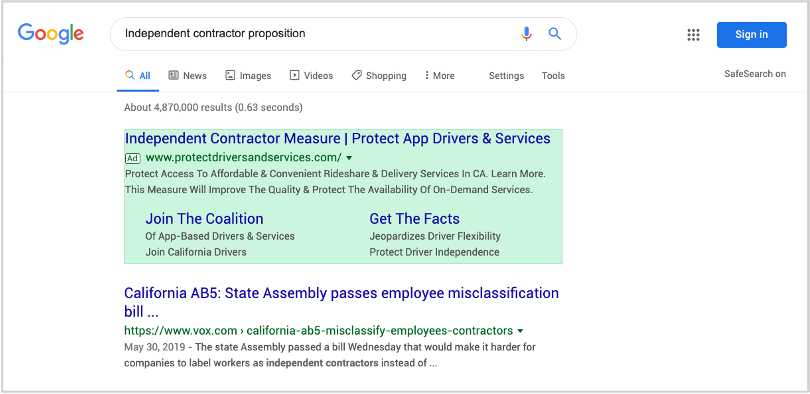Image resolution: width=810 pixels, height=394 pixels.
Task: Open the Independent Contractor Measure ad link
Action: 338,138
